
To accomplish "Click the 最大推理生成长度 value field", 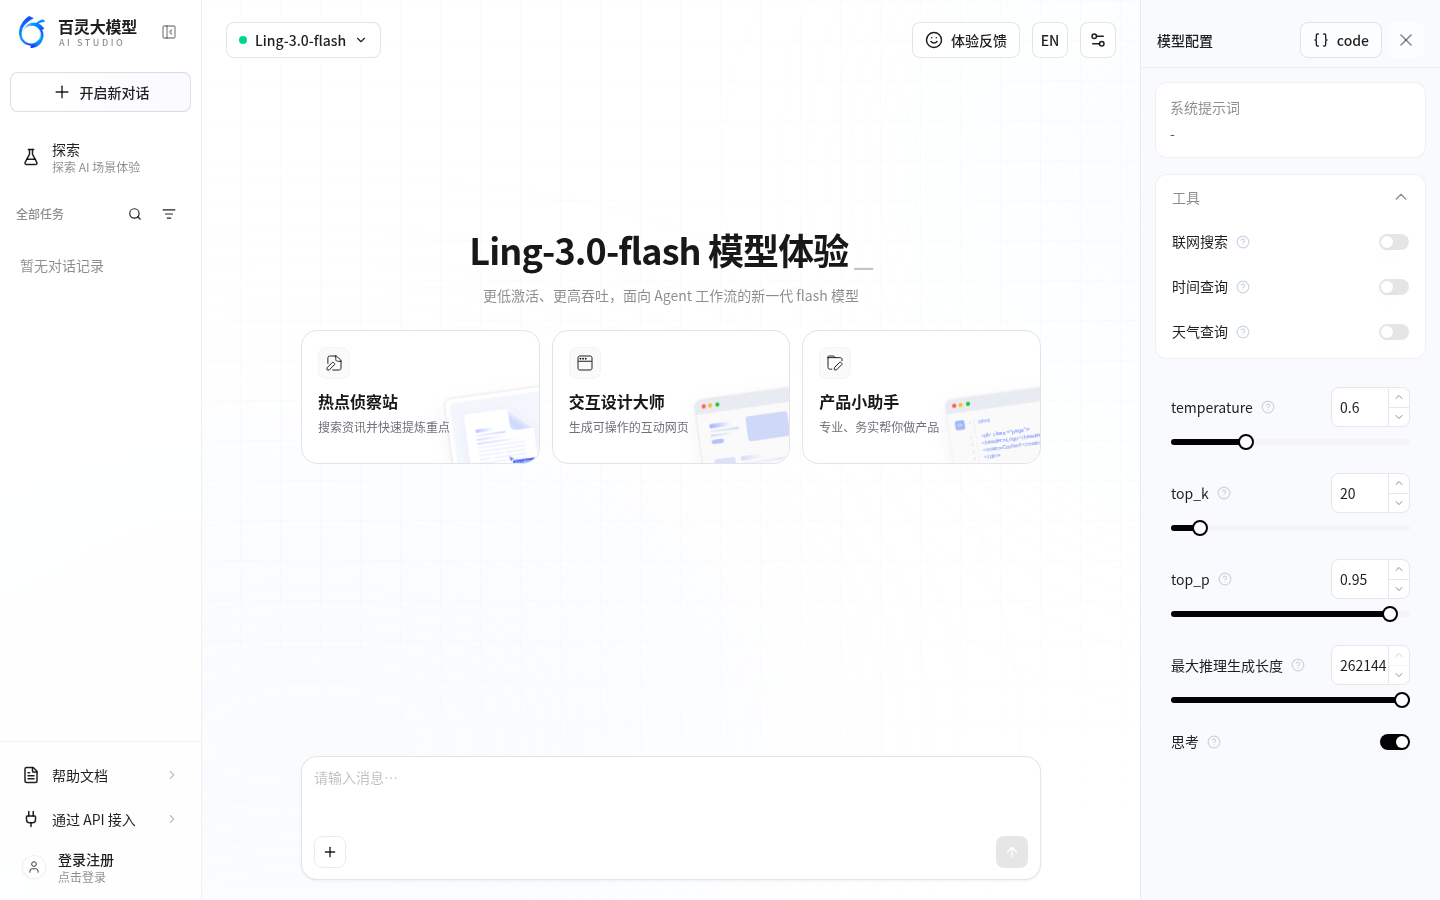I will point(1360,665).
